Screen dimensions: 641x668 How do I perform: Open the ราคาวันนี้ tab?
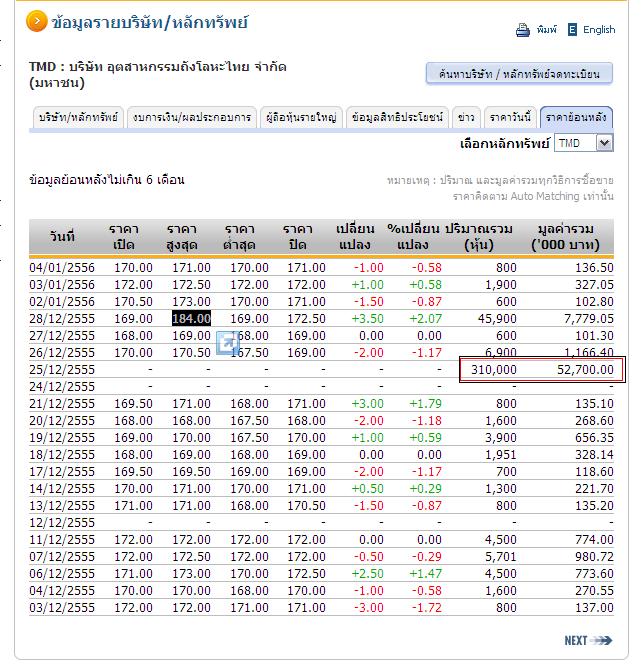pyautogui.click(x=510, y=117)
